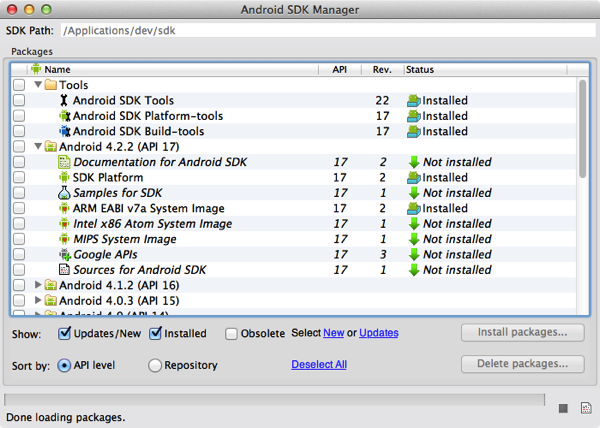Click the Android 4.1.2 (API 16) folder icon
The width and height of the screenshot is (600, 428).
pyautogui.click(x=51, y=285)
